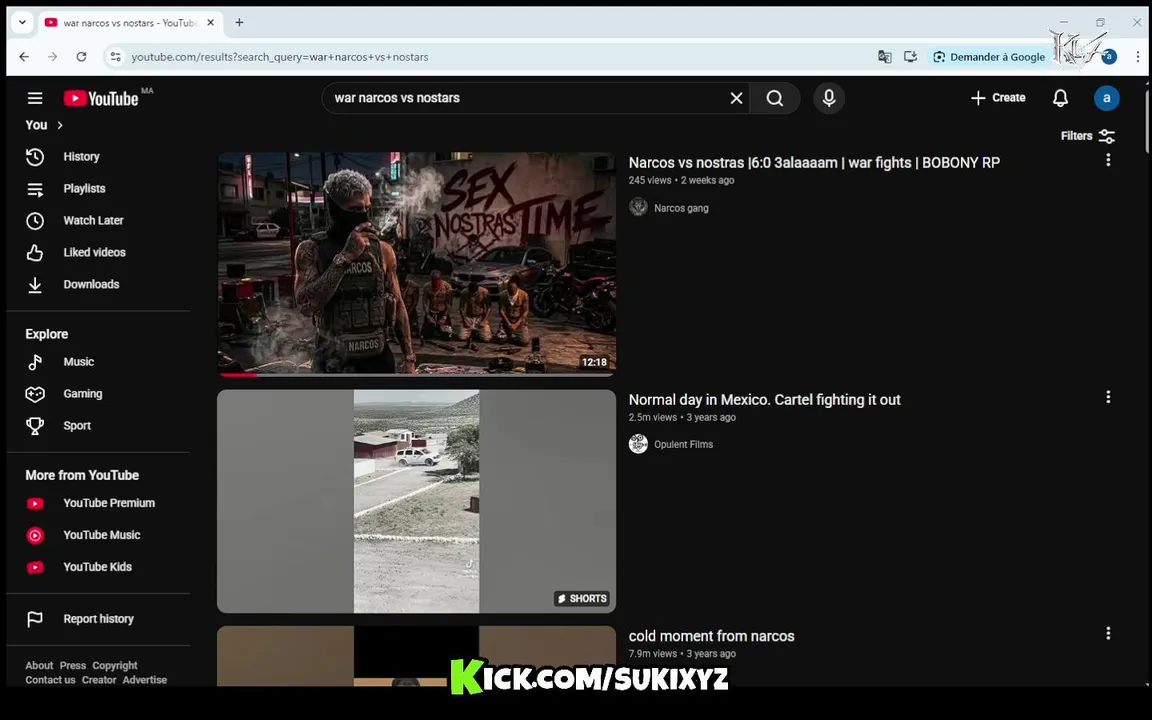Screen dimensions: 1152x720
Task: Close the war narcos vs nostars tab
Action: coord(210,23)
